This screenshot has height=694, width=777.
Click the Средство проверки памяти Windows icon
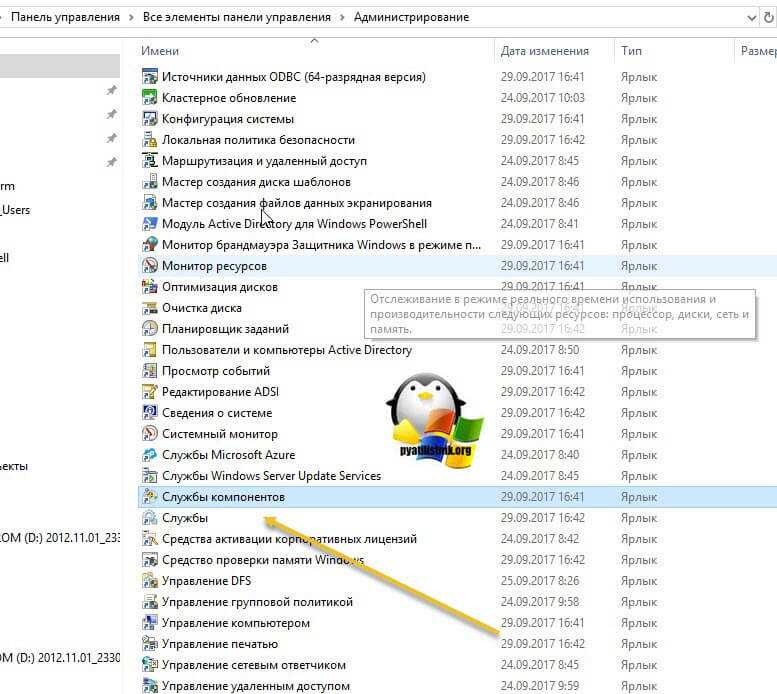150,560
